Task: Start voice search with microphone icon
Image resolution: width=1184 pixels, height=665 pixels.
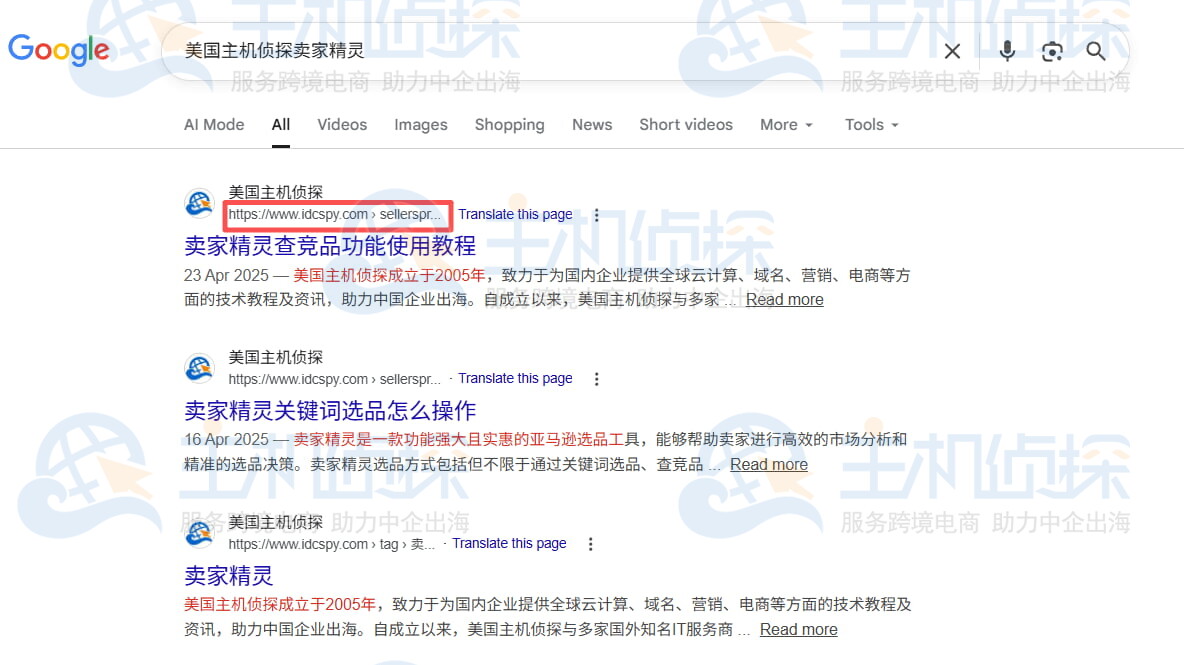Action: [x=1006, y=51]
